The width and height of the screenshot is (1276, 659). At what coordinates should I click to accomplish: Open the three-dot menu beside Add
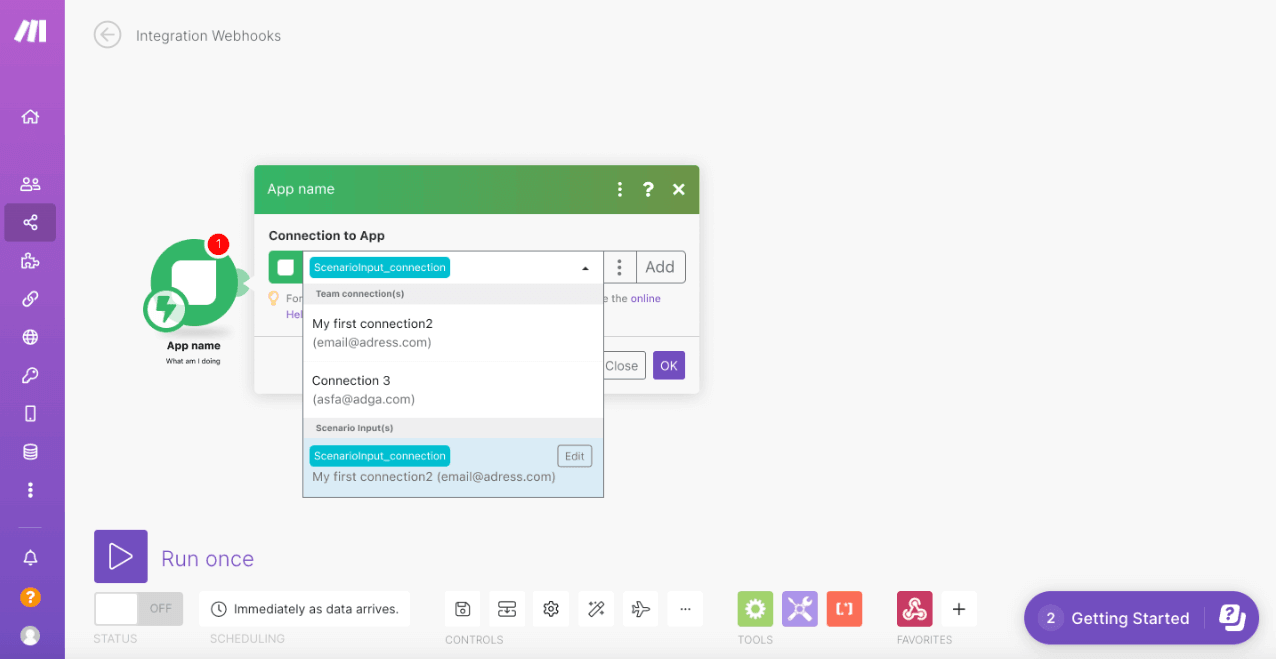pyautogui.click(x=620, y=267)
